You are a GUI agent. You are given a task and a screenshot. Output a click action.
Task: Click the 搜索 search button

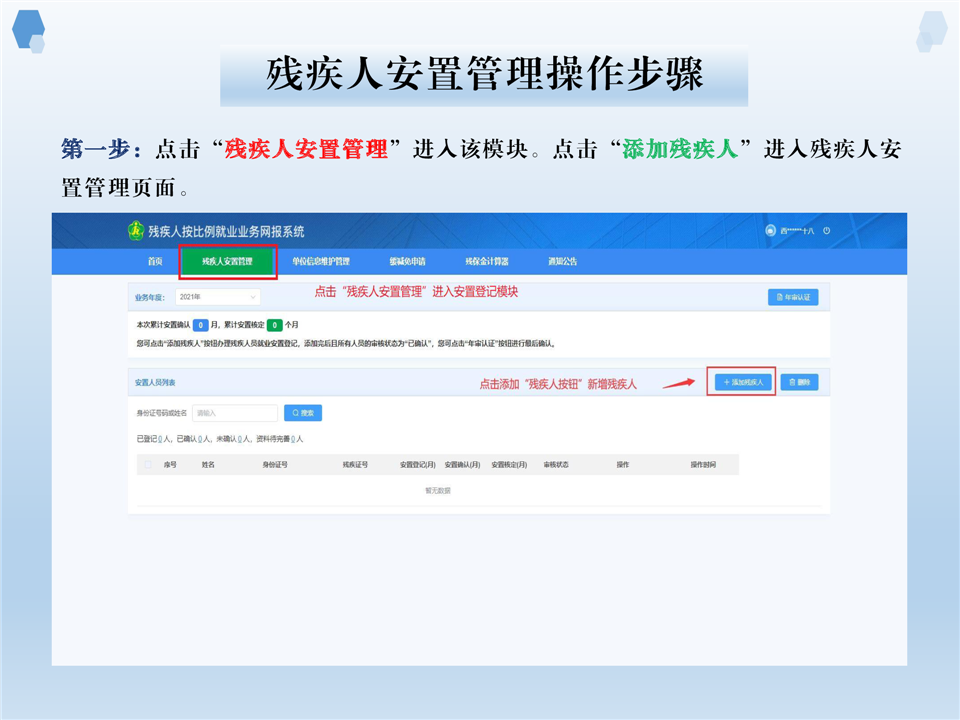(303, 412)
